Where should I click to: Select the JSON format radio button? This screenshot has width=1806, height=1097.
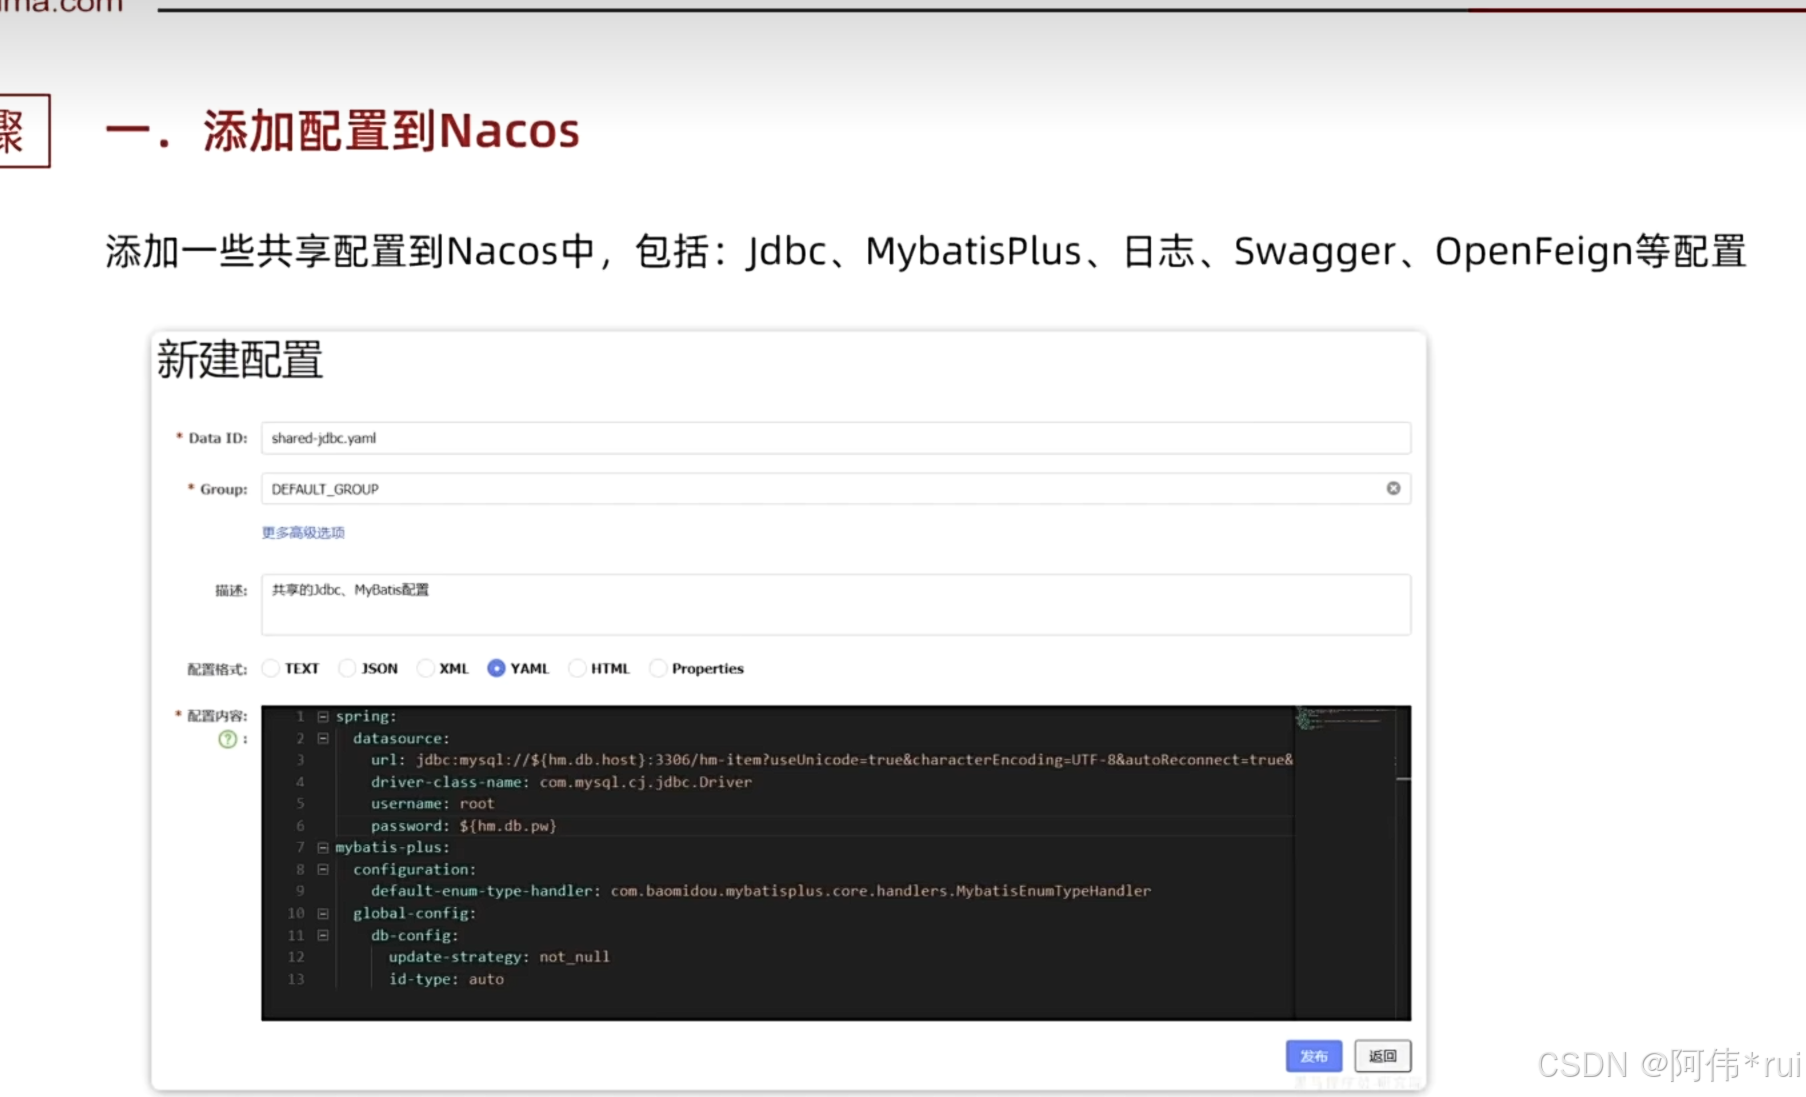pyautogui.click(x=347, y=668)
